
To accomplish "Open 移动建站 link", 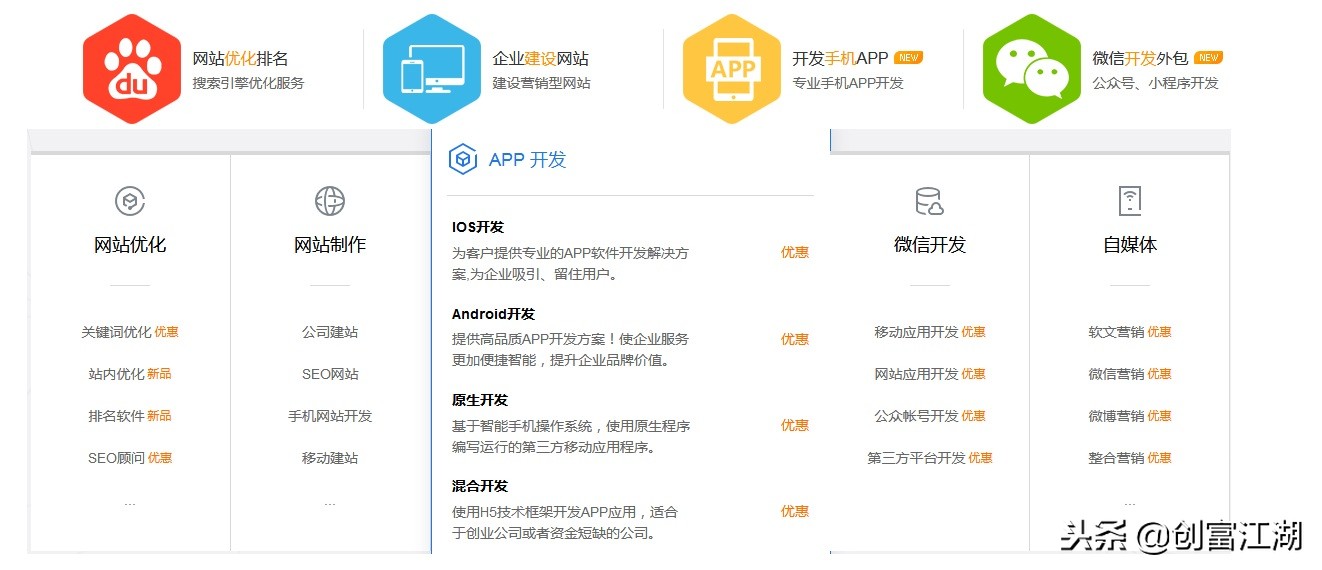I will [330, 458].
